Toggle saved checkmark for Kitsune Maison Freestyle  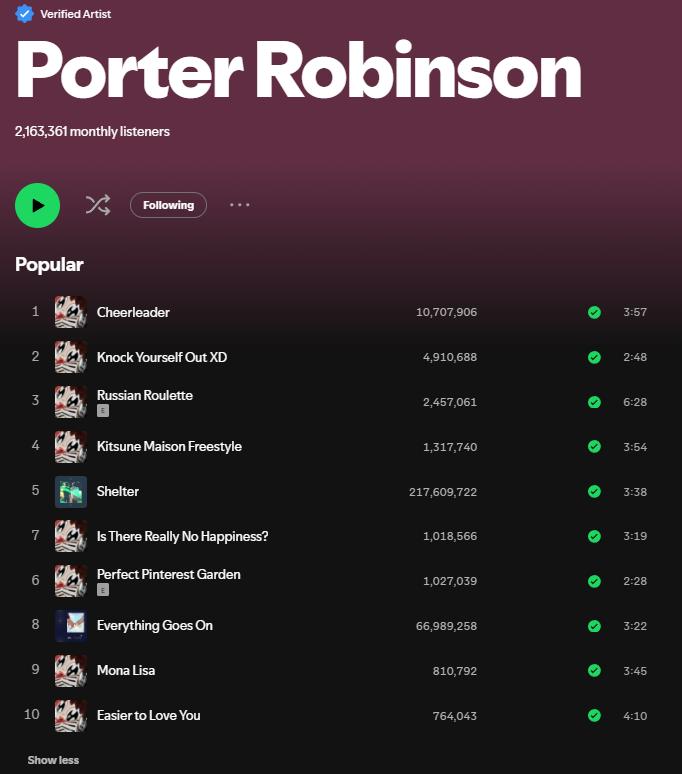[594, 446]
